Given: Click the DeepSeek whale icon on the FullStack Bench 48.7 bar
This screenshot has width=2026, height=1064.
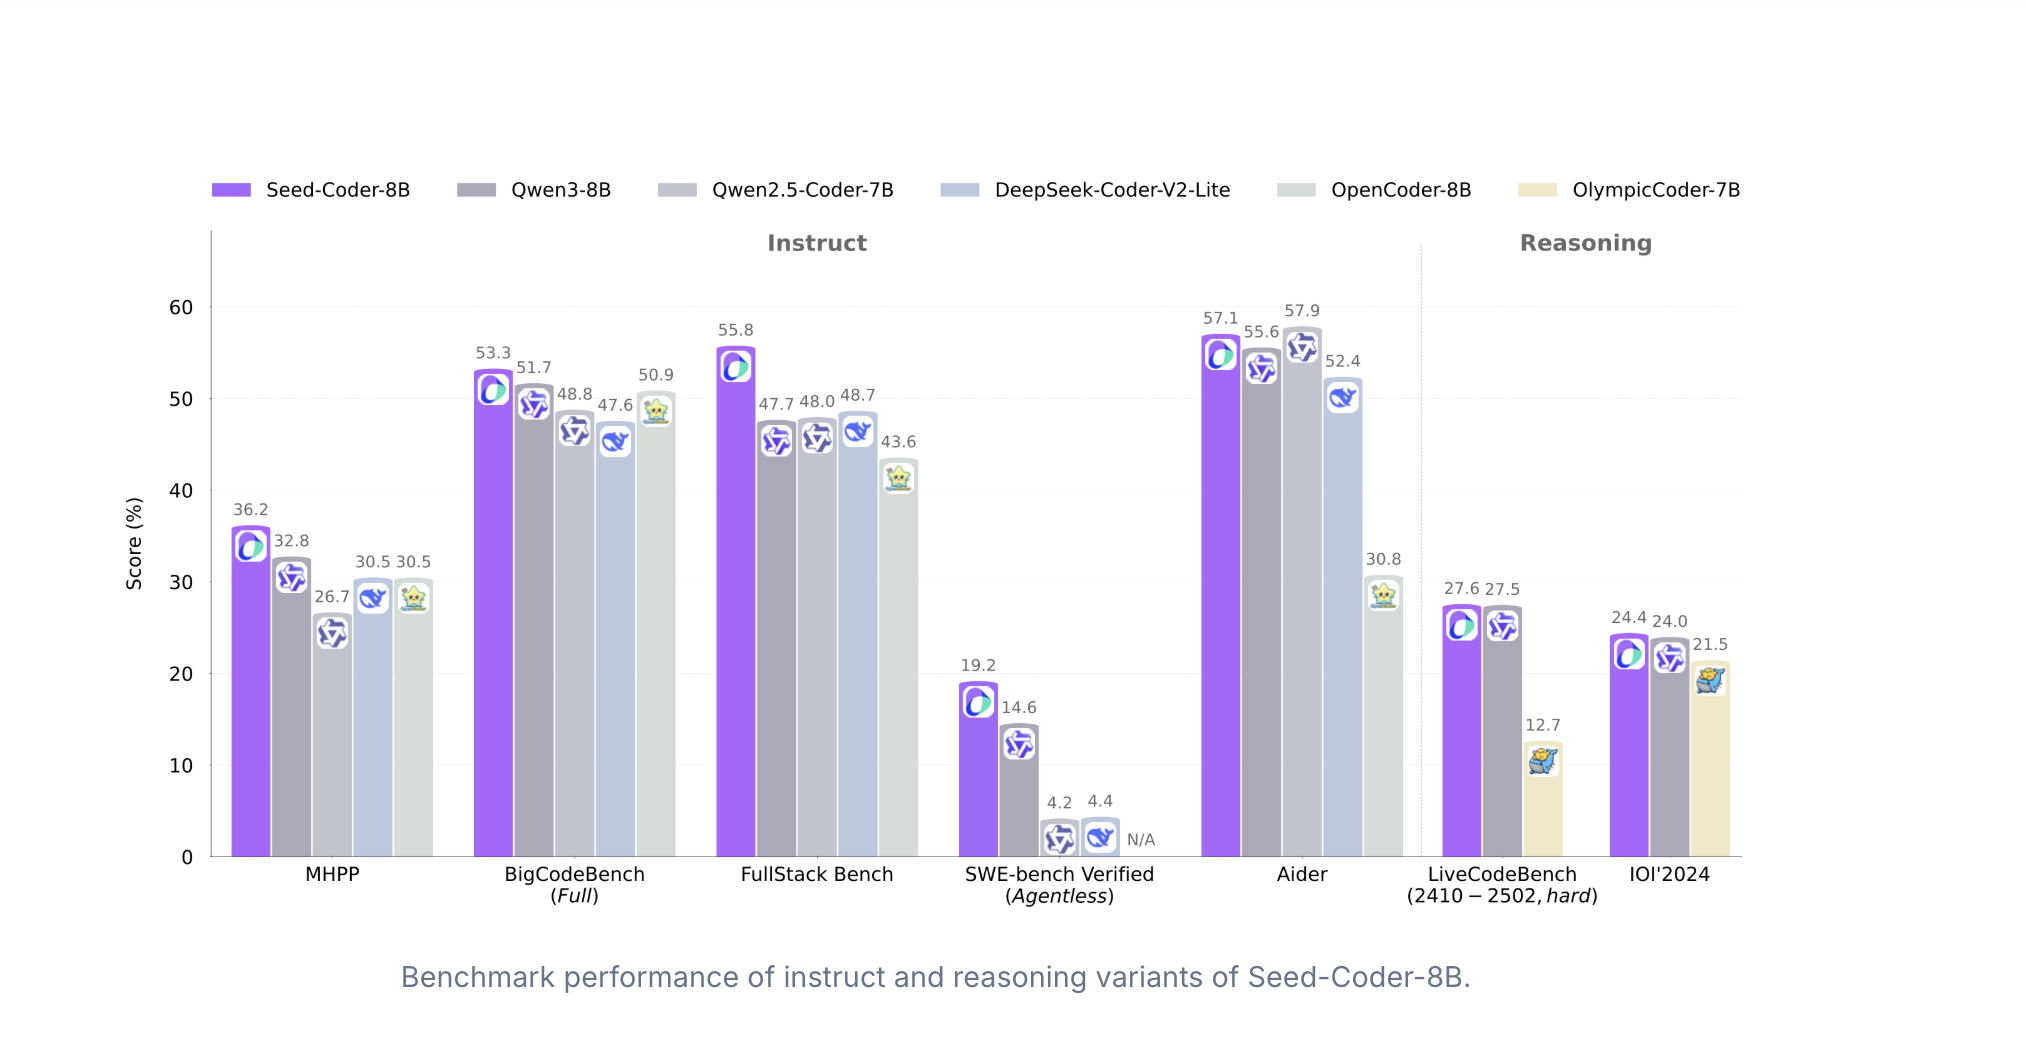Looking at the screenshot, I should [x=858, y=431].
